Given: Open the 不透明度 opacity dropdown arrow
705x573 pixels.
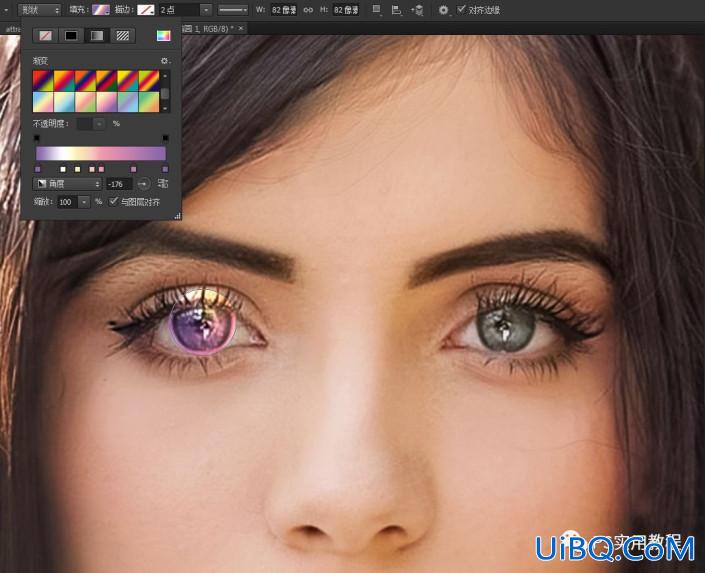Looking at the screenshot, I should (x=99, y=124).
